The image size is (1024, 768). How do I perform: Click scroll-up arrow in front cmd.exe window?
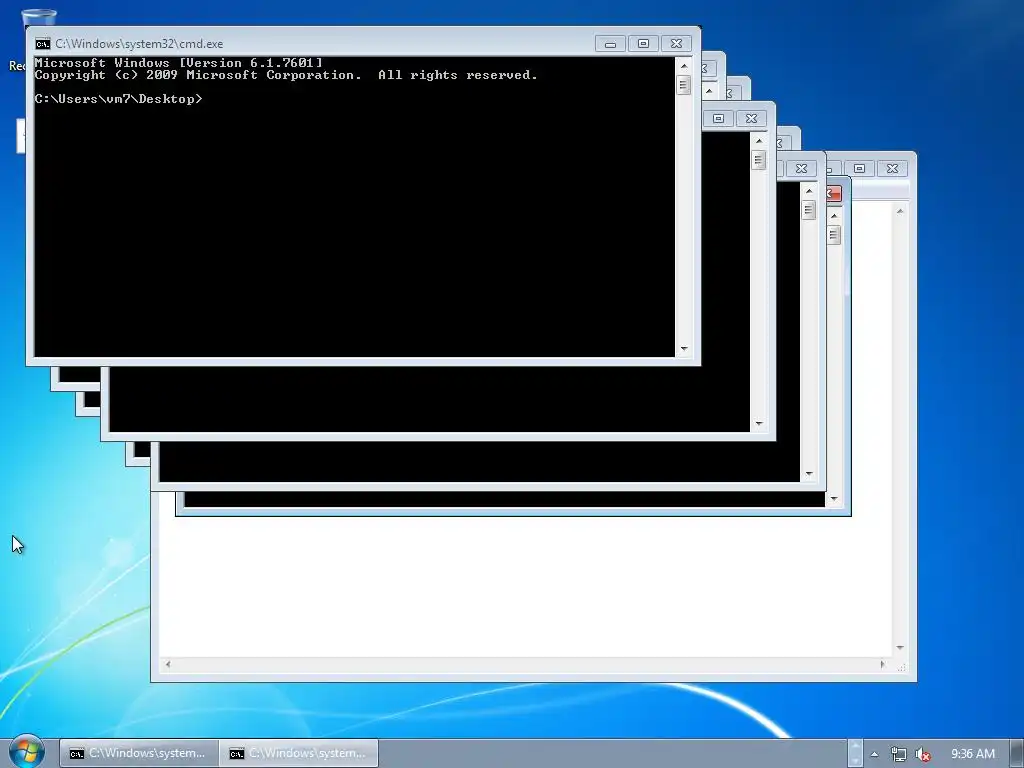pos(684,65)
